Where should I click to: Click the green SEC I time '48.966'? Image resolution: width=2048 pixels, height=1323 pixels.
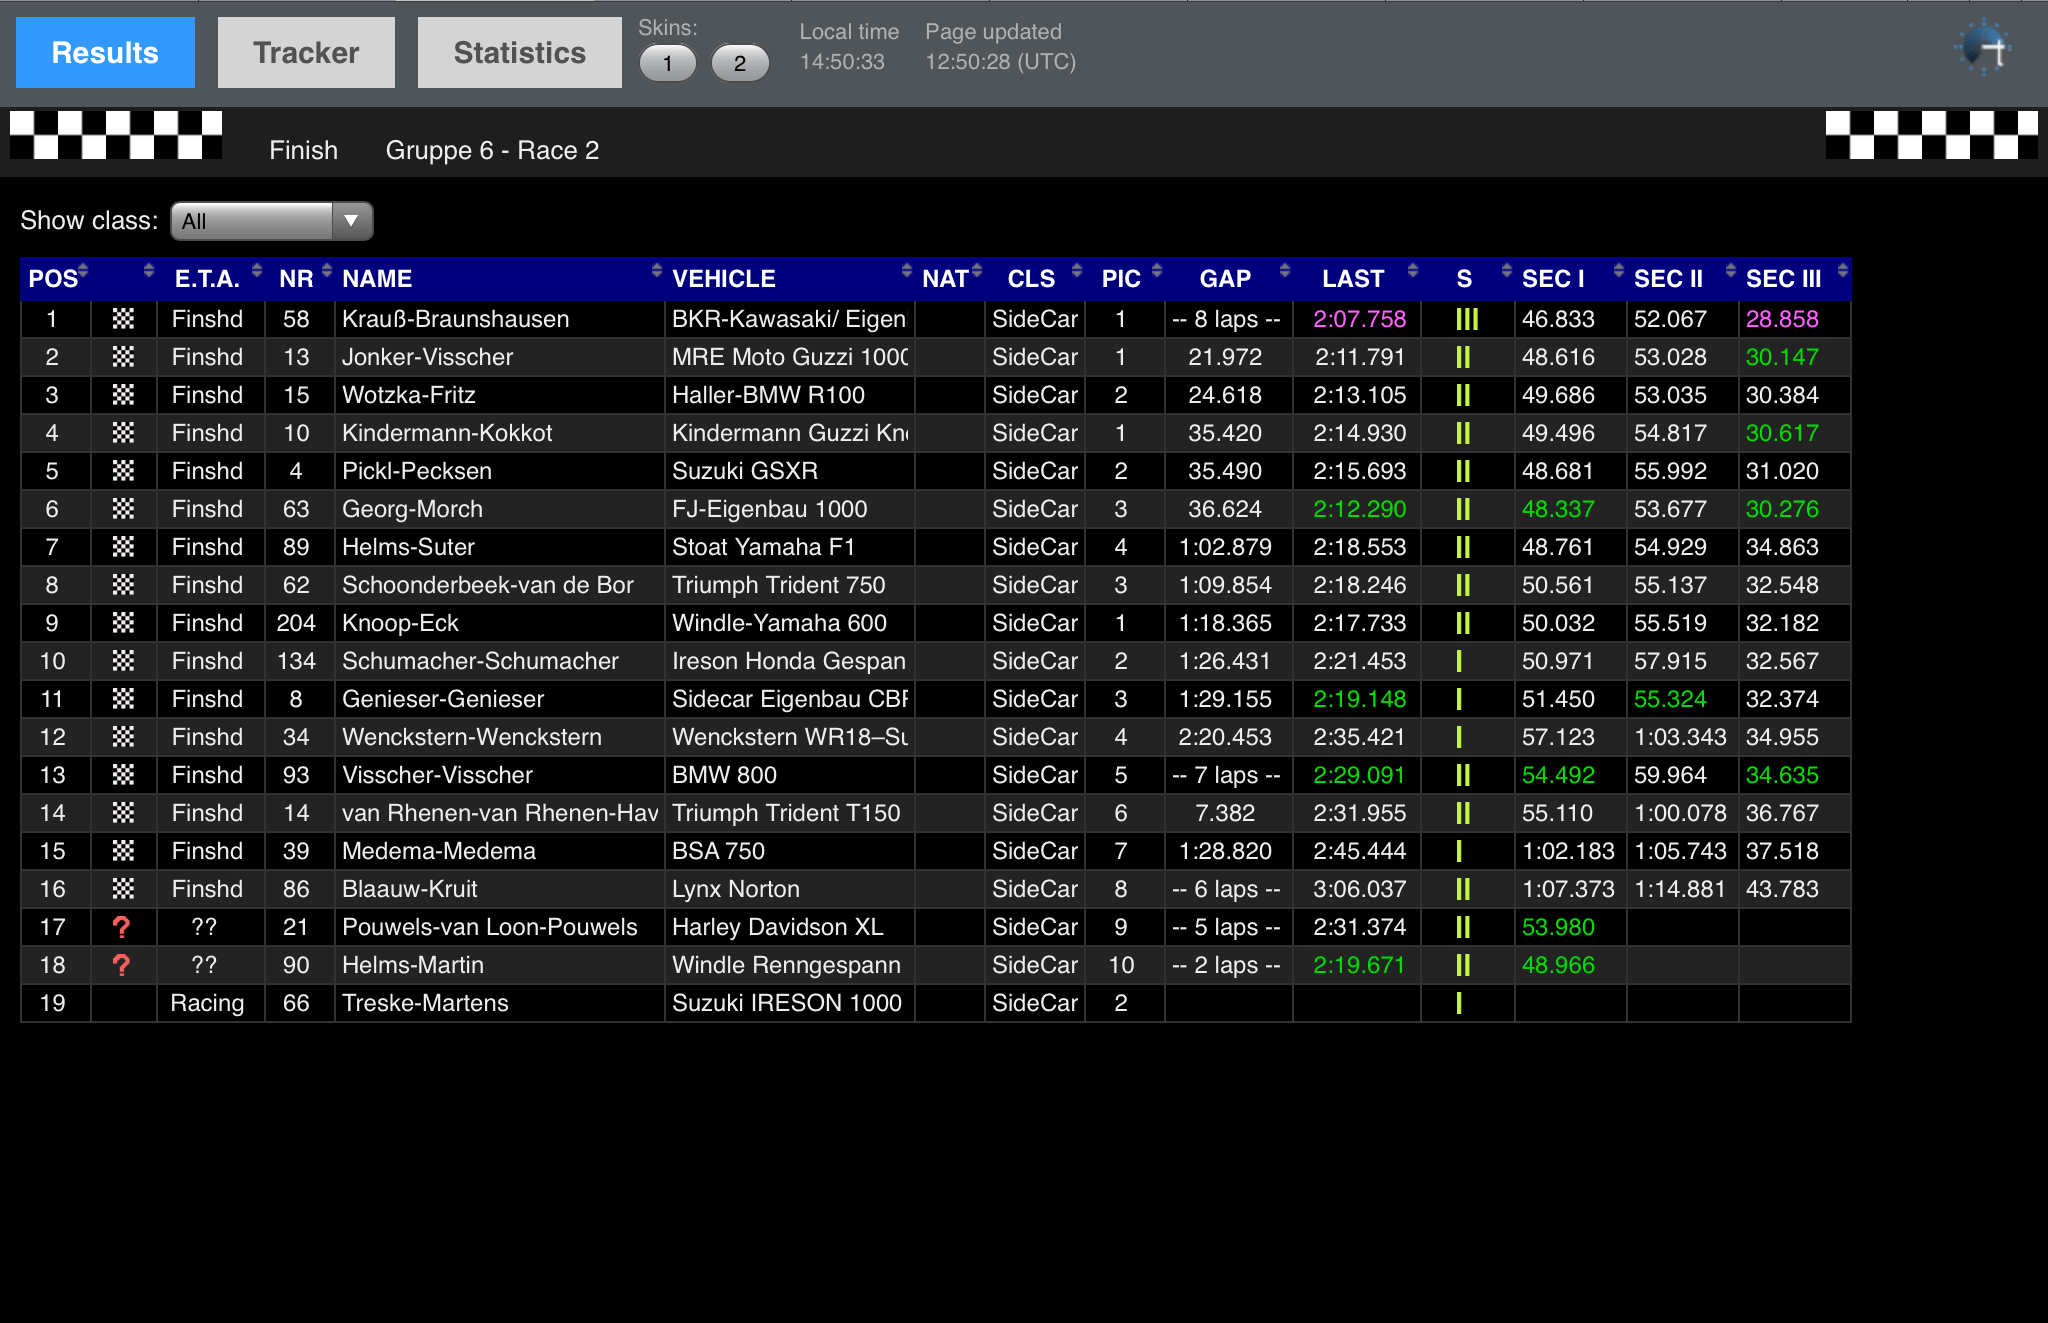pos(1558,965)
